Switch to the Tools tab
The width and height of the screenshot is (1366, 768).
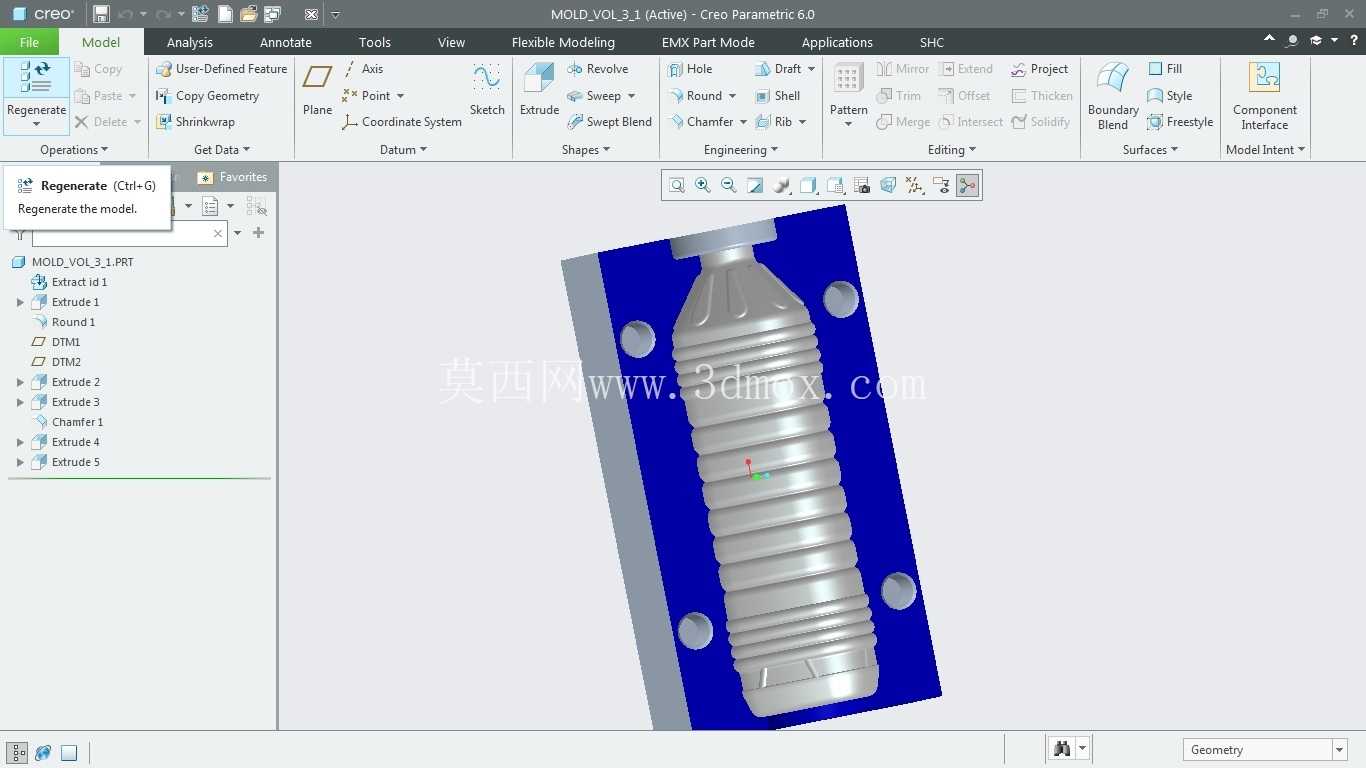[375, 42]
